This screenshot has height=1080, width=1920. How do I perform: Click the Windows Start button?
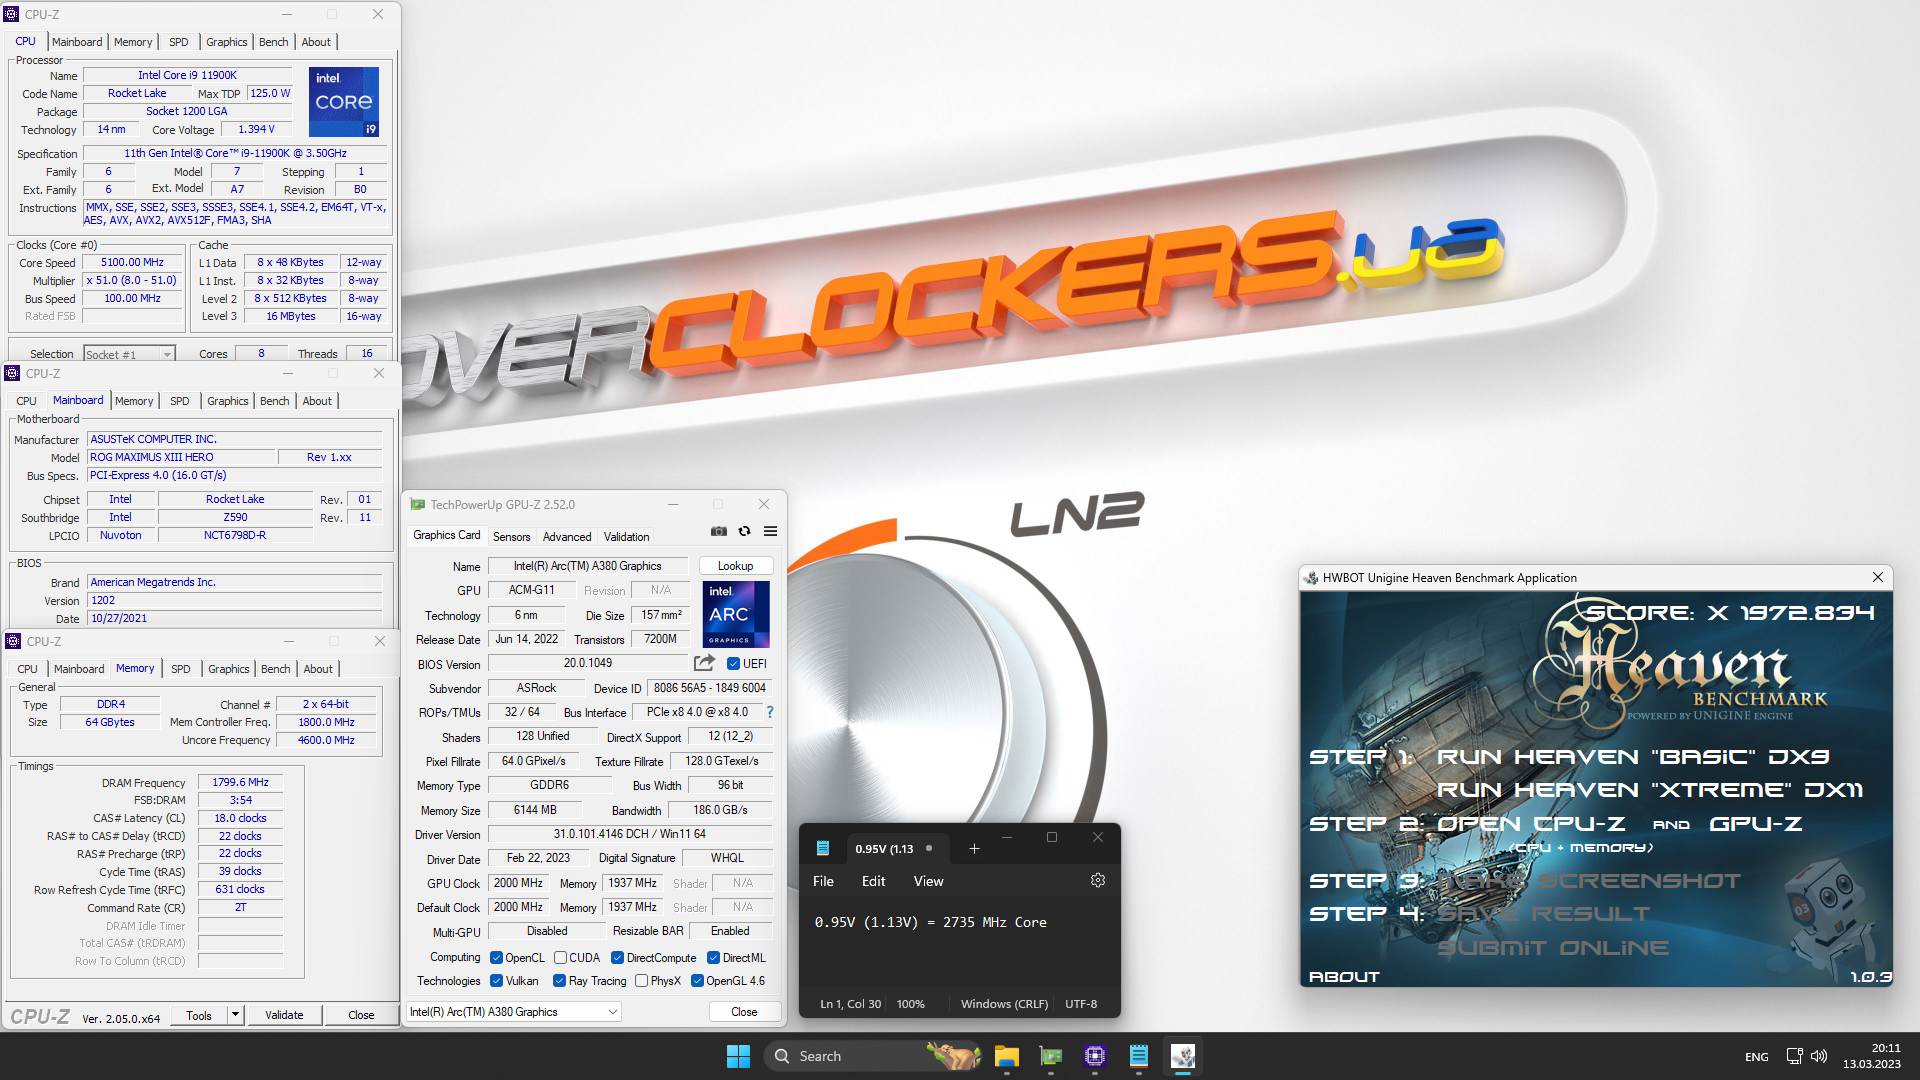click(738, 1056)
